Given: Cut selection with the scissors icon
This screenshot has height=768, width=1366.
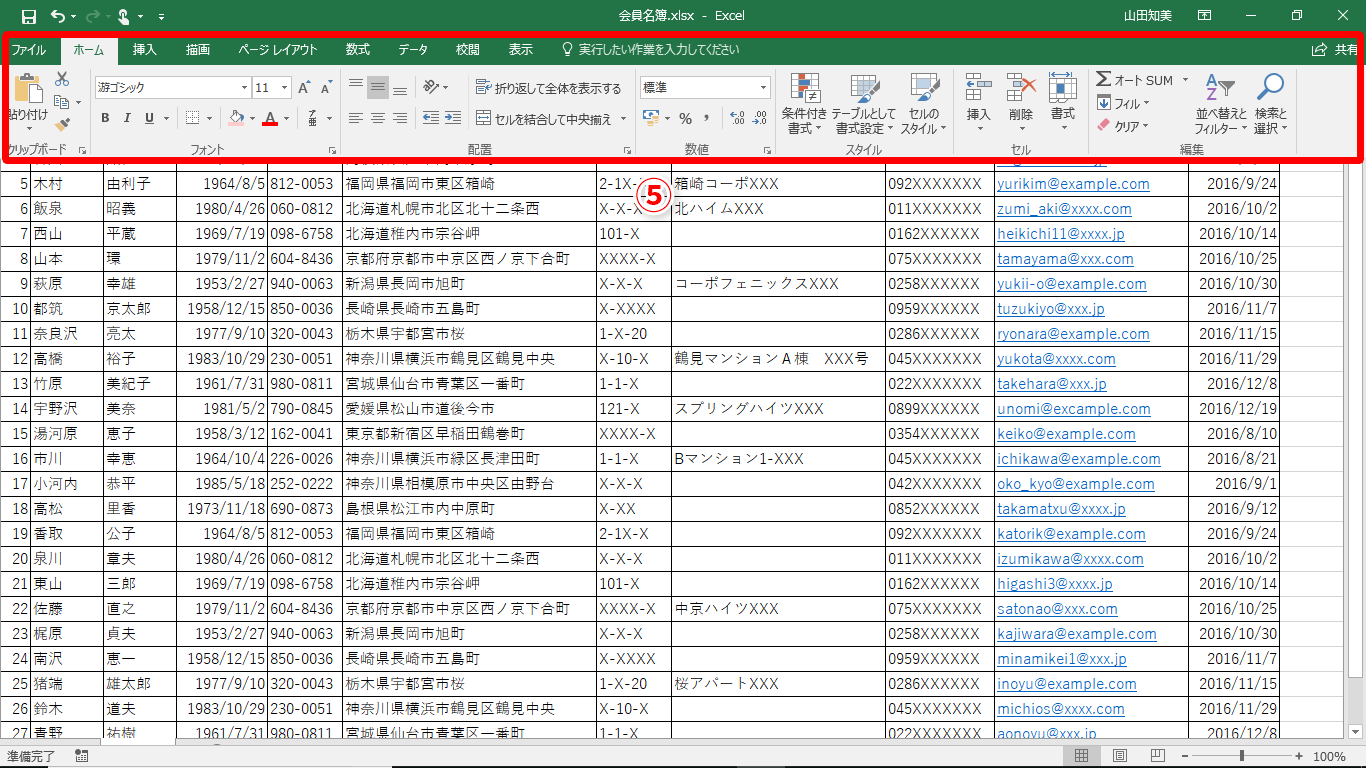Looking at the screenshot, I should [x=62, y=79].
